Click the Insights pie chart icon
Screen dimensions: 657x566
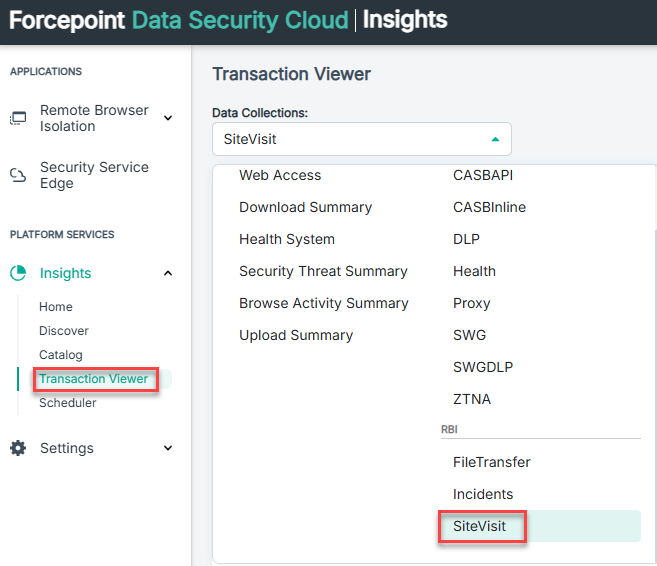tap(18, 273)
